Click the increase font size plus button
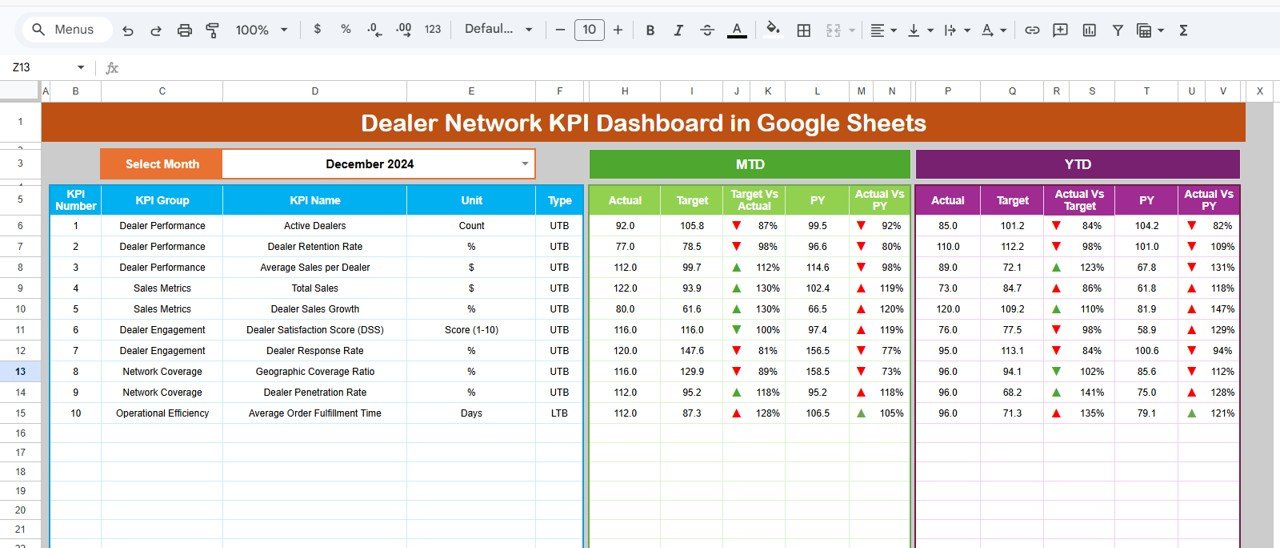The image size is (1280, 548). 618,30
